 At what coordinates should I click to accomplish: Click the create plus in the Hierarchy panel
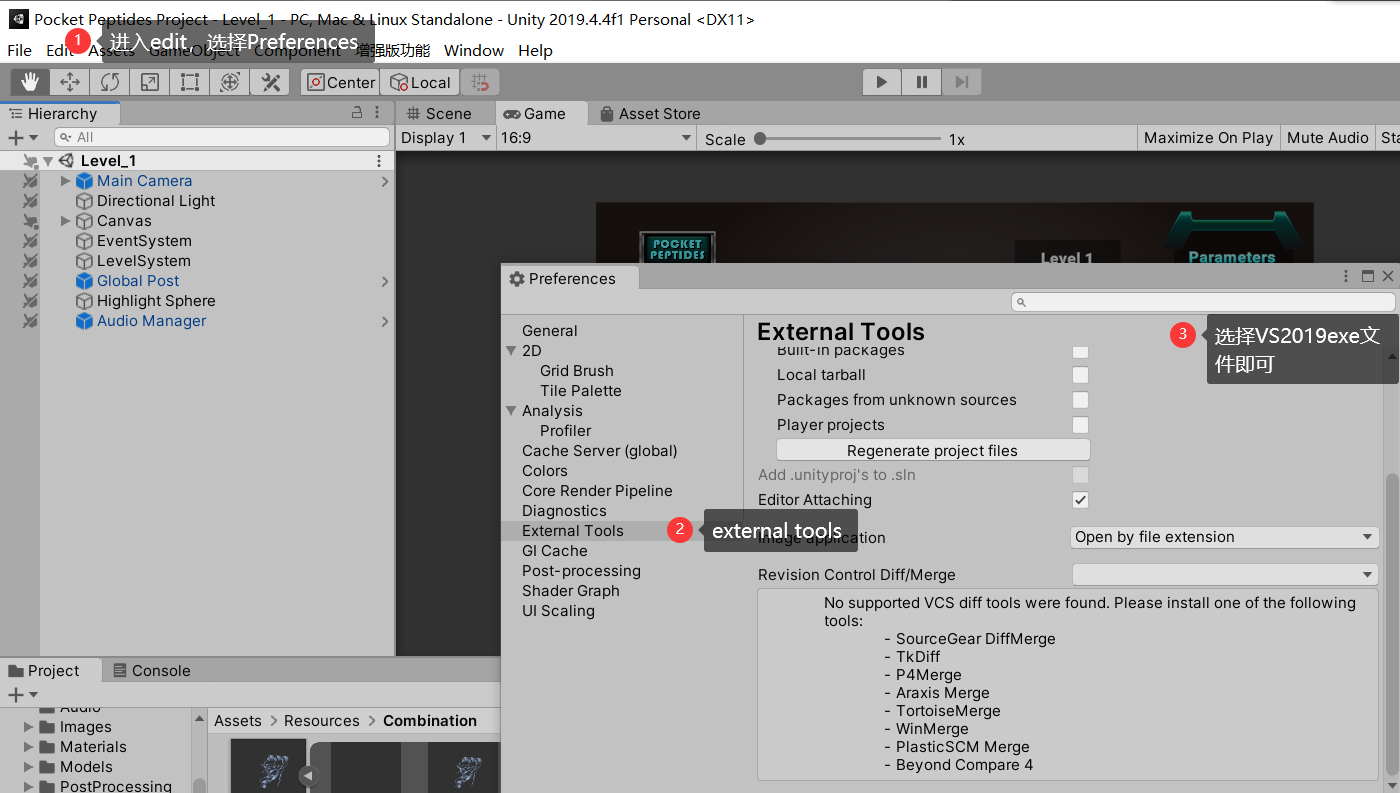[x=15, y=137]
